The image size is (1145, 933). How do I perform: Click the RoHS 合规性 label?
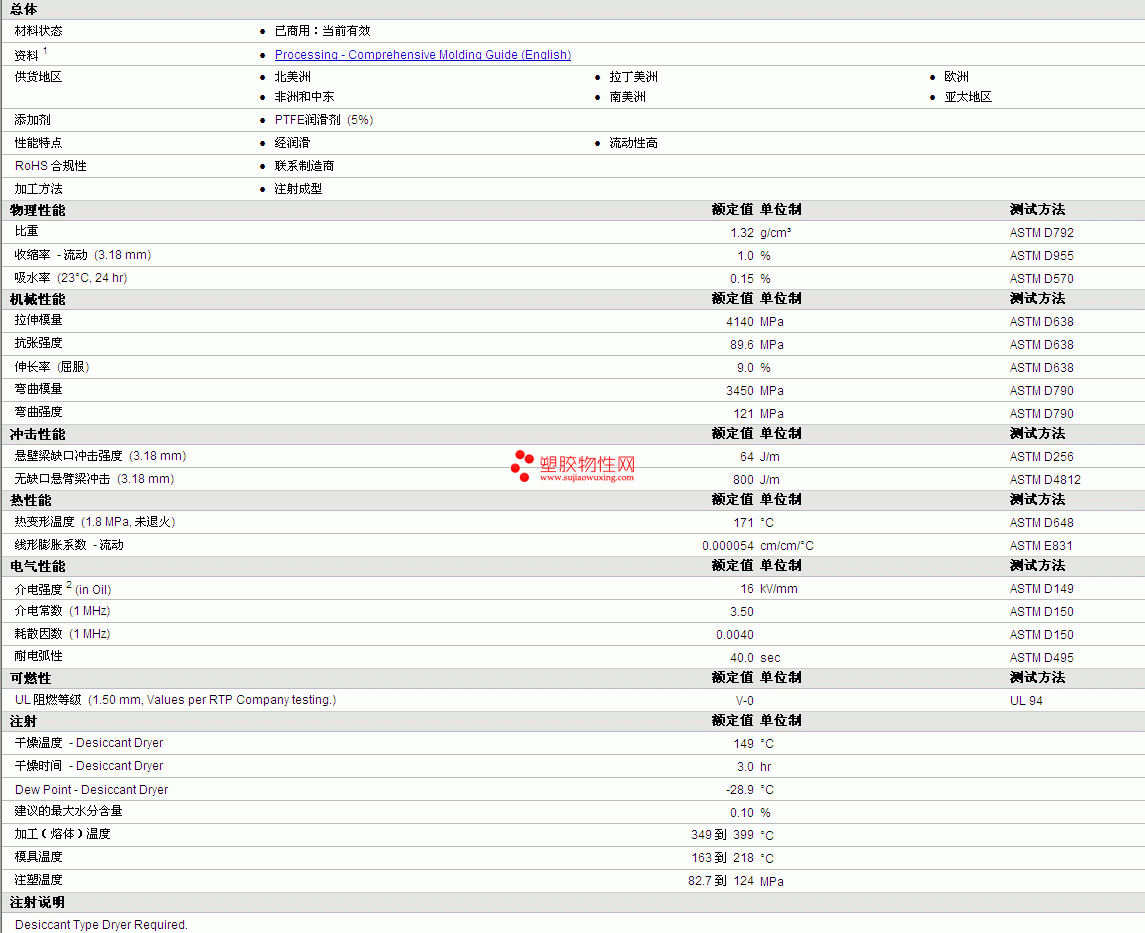50,166
